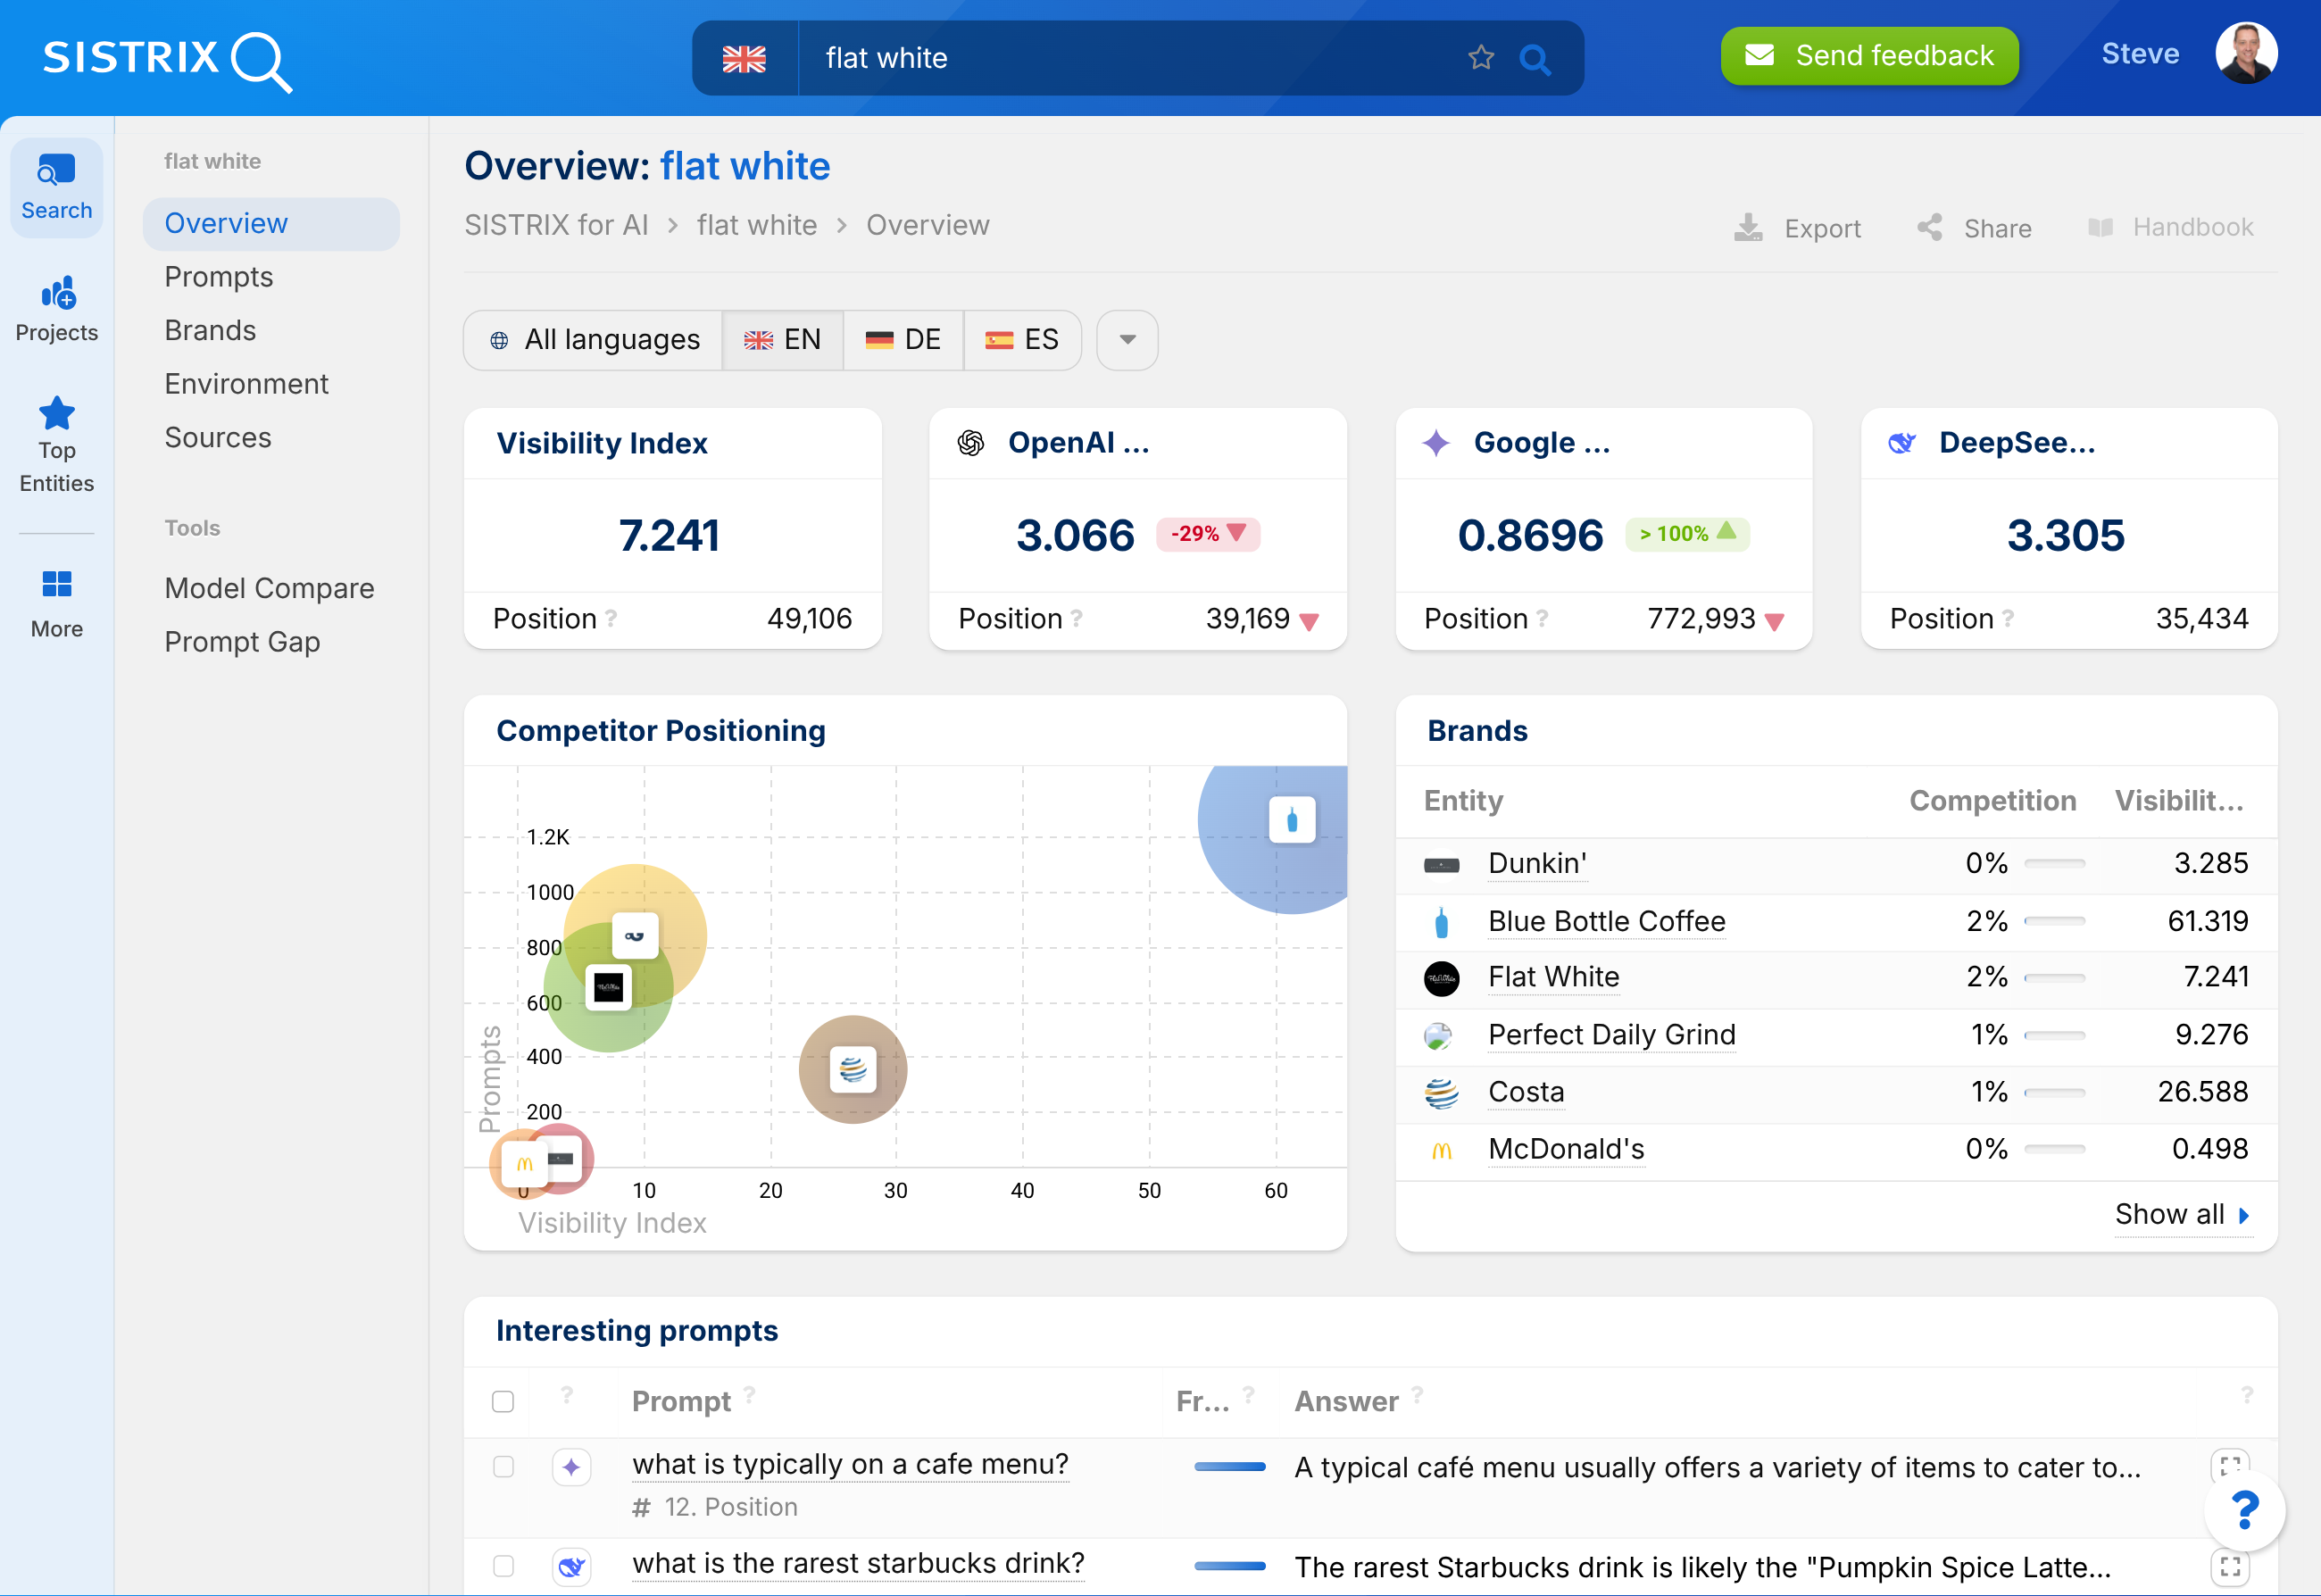Check the 'what is typically on a cafe menu' row
2321x1596 pixels.
(503, 1466)
